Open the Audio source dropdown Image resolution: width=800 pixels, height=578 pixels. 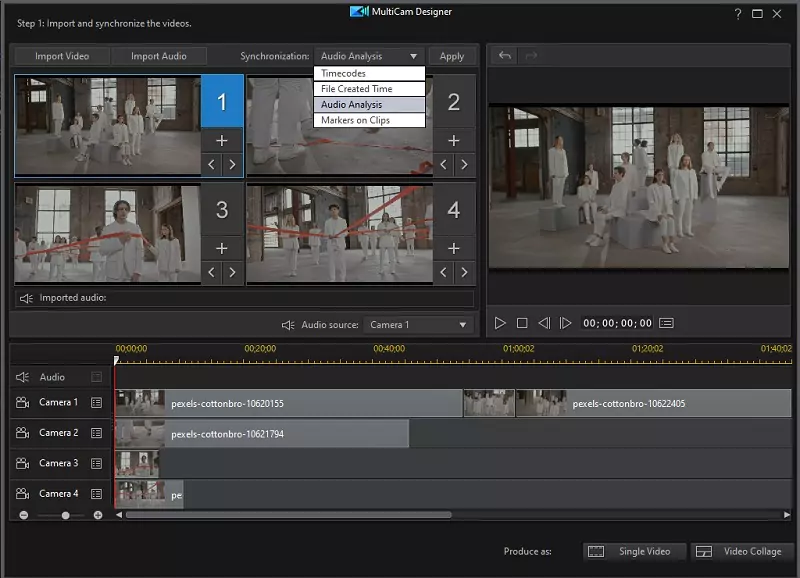pos(419,323)
